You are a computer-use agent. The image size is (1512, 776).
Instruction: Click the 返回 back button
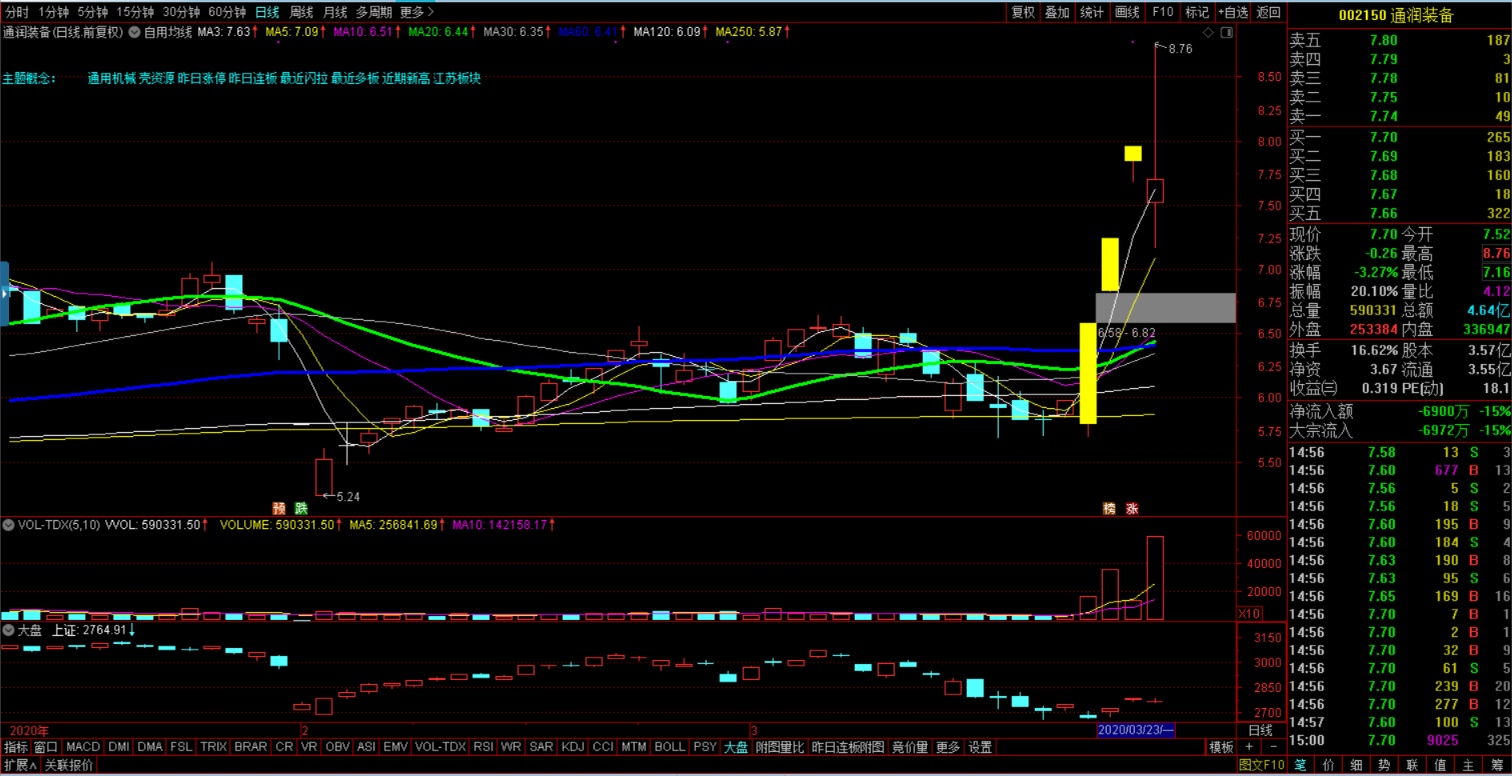[x=1268, y=12]
